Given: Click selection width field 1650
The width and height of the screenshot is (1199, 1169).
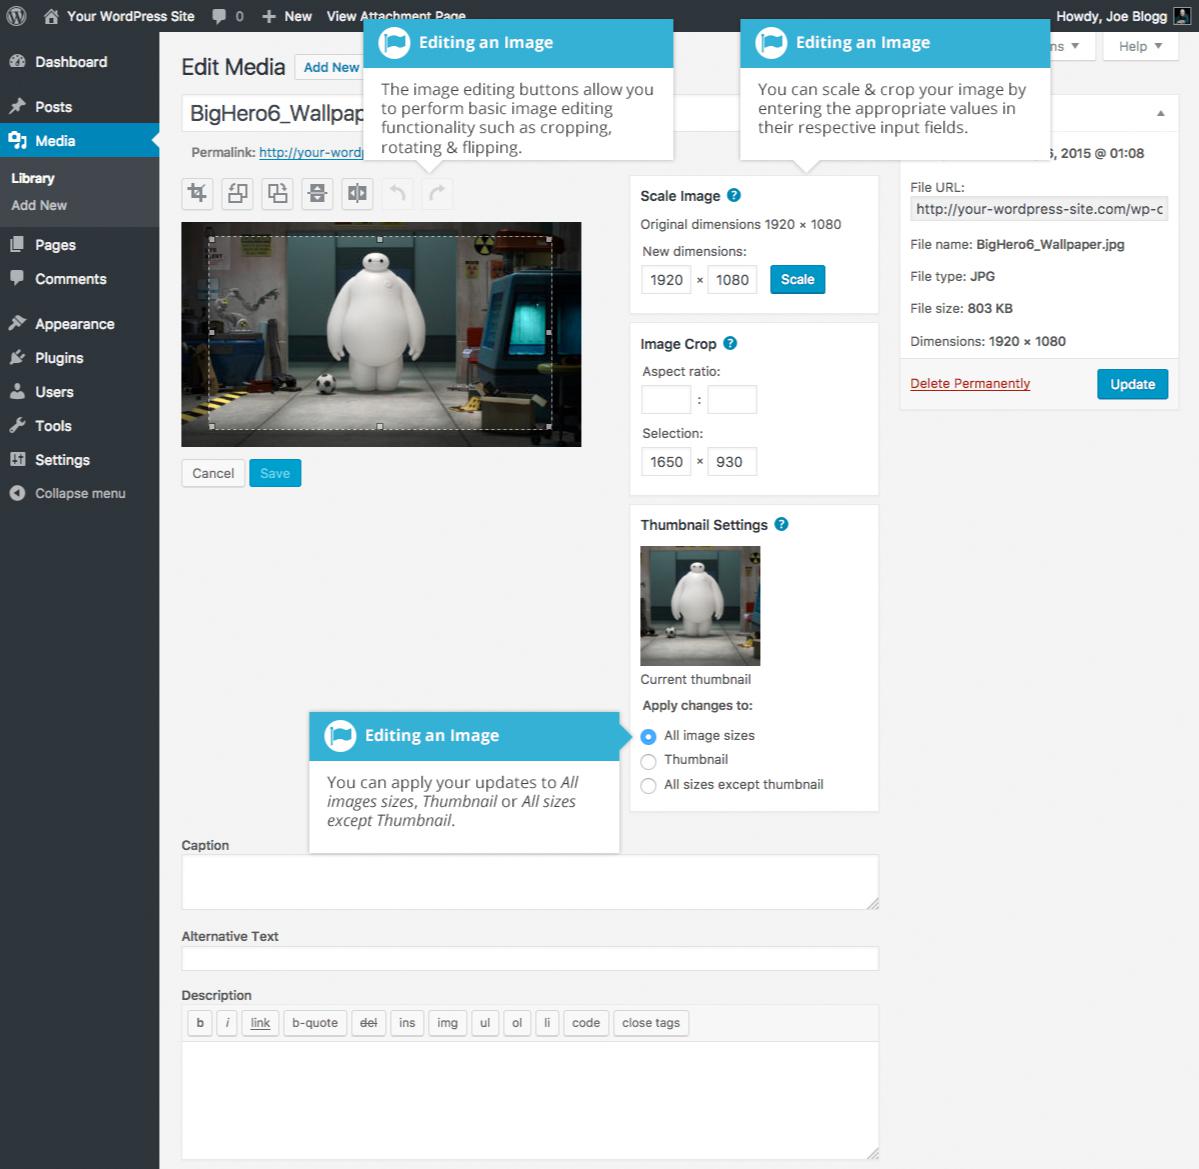Looking at the screenshot, I should pyautogui.click(x=666, y=462).
